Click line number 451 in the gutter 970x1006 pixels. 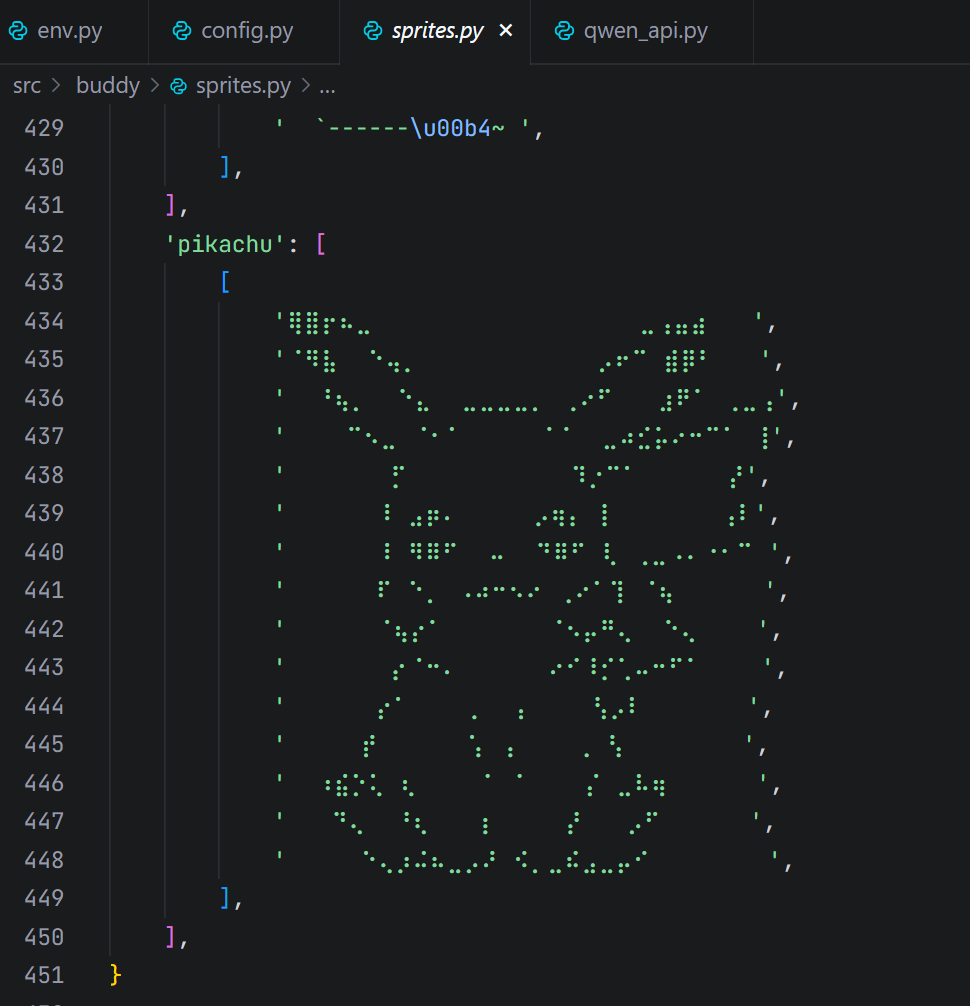click(44, 975)
